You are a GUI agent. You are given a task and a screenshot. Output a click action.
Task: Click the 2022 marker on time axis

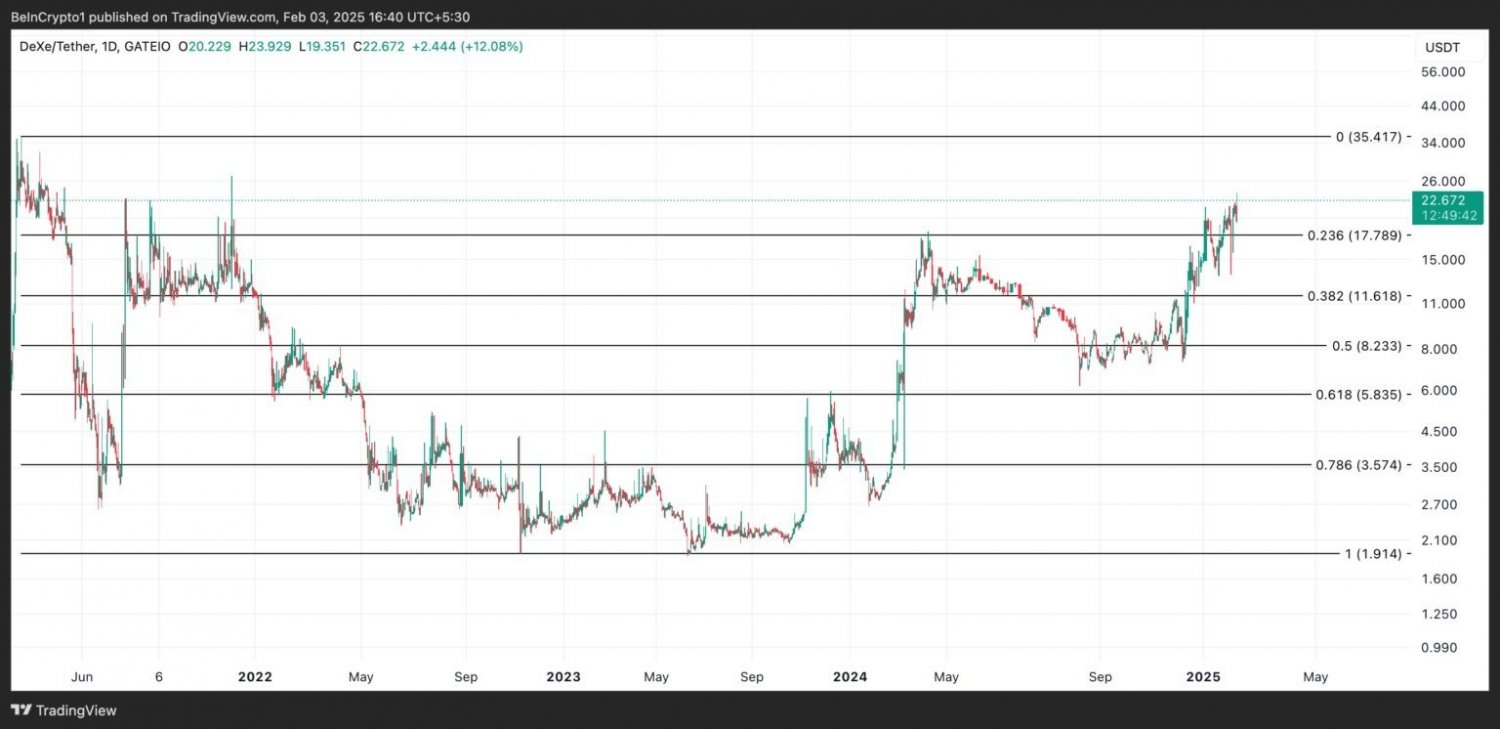pyautogui.click(x=254, y=677)
